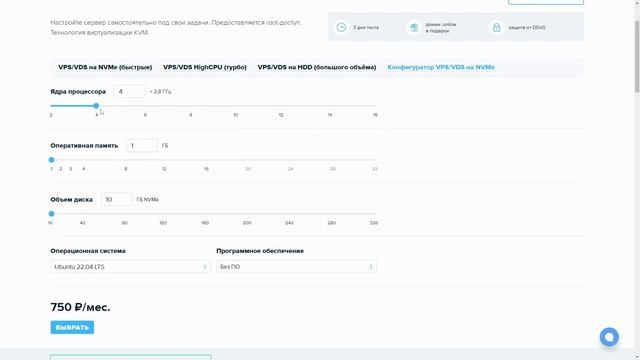Screen dimensions: 640x360
Task: Switch to VPS/VDS HighCPU (турбо) tab
Action: tap(205, 67)
